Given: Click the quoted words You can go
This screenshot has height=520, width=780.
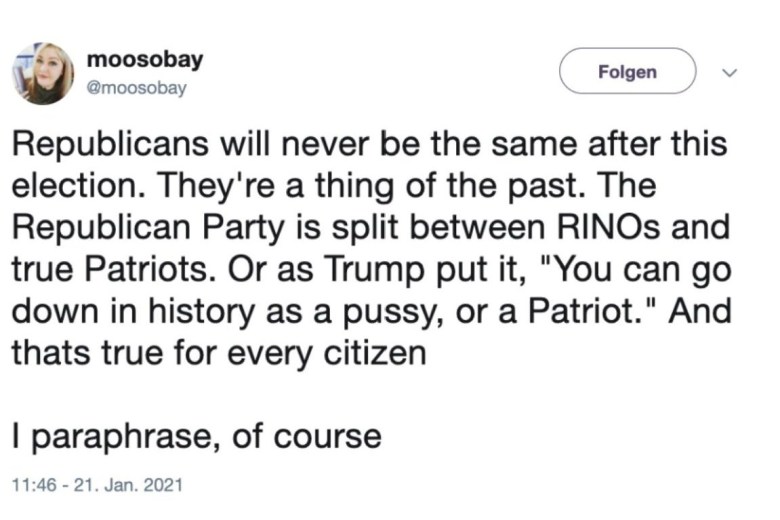Looking at the screenshot, I should coord(640,270).
